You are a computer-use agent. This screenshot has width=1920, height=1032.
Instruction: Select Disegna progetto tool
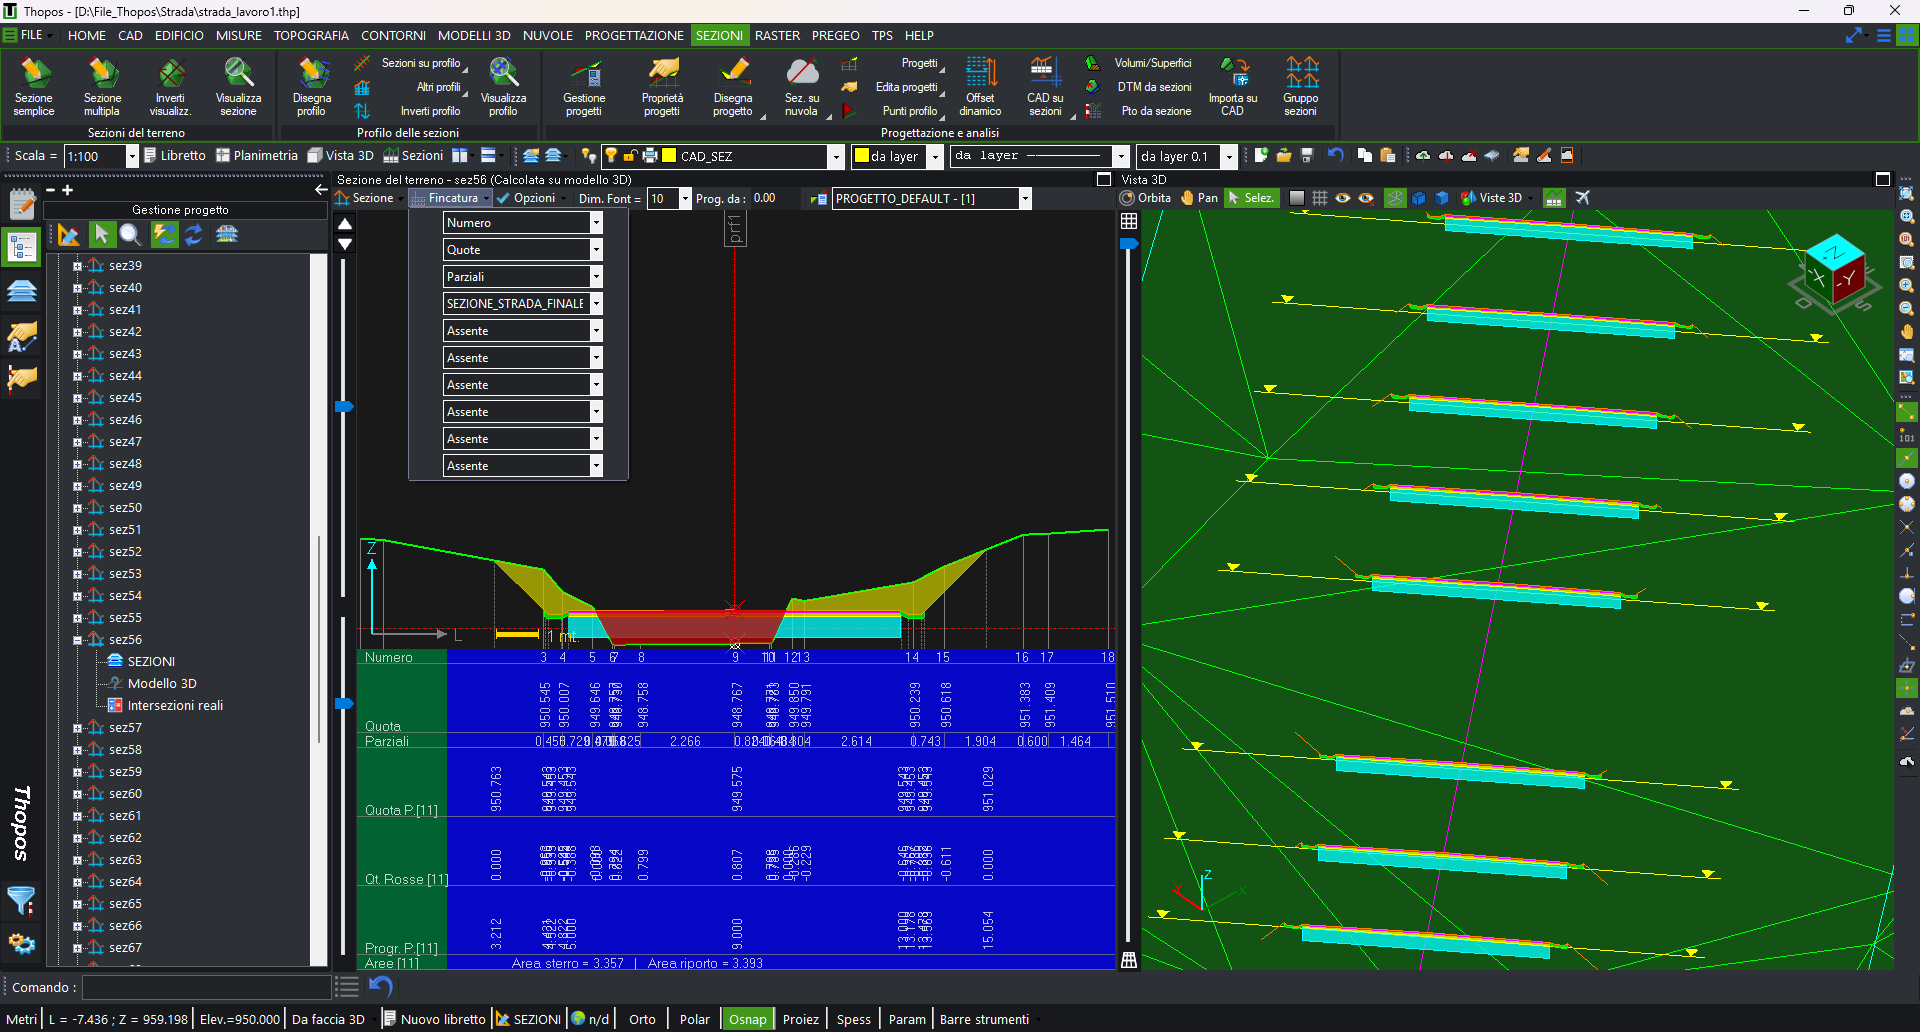point(733,87)
